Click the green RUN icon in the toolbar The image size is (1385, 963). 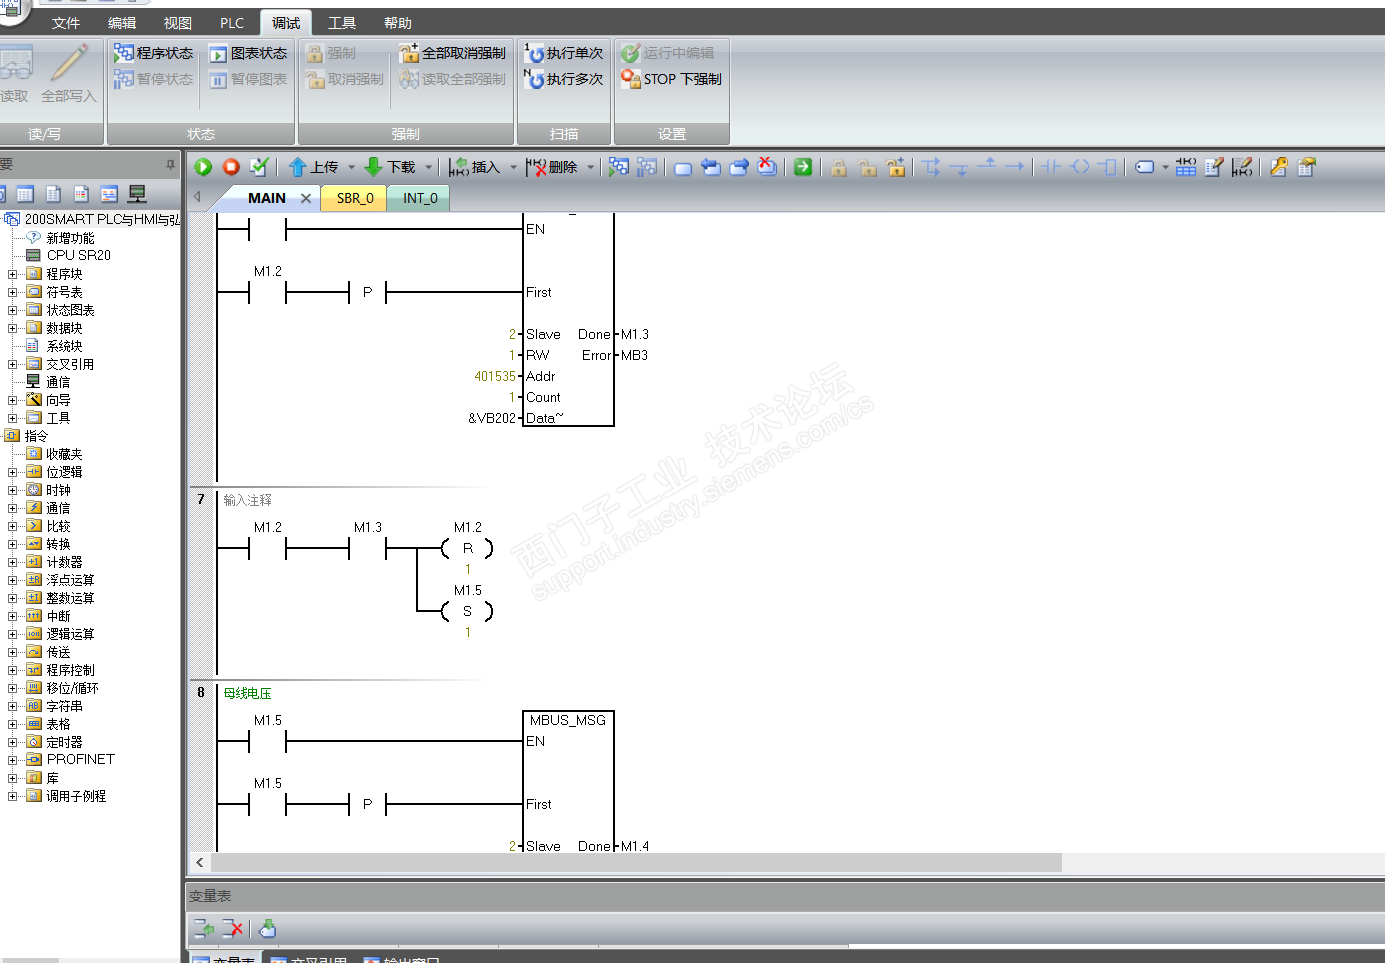[x=203, y=167]
